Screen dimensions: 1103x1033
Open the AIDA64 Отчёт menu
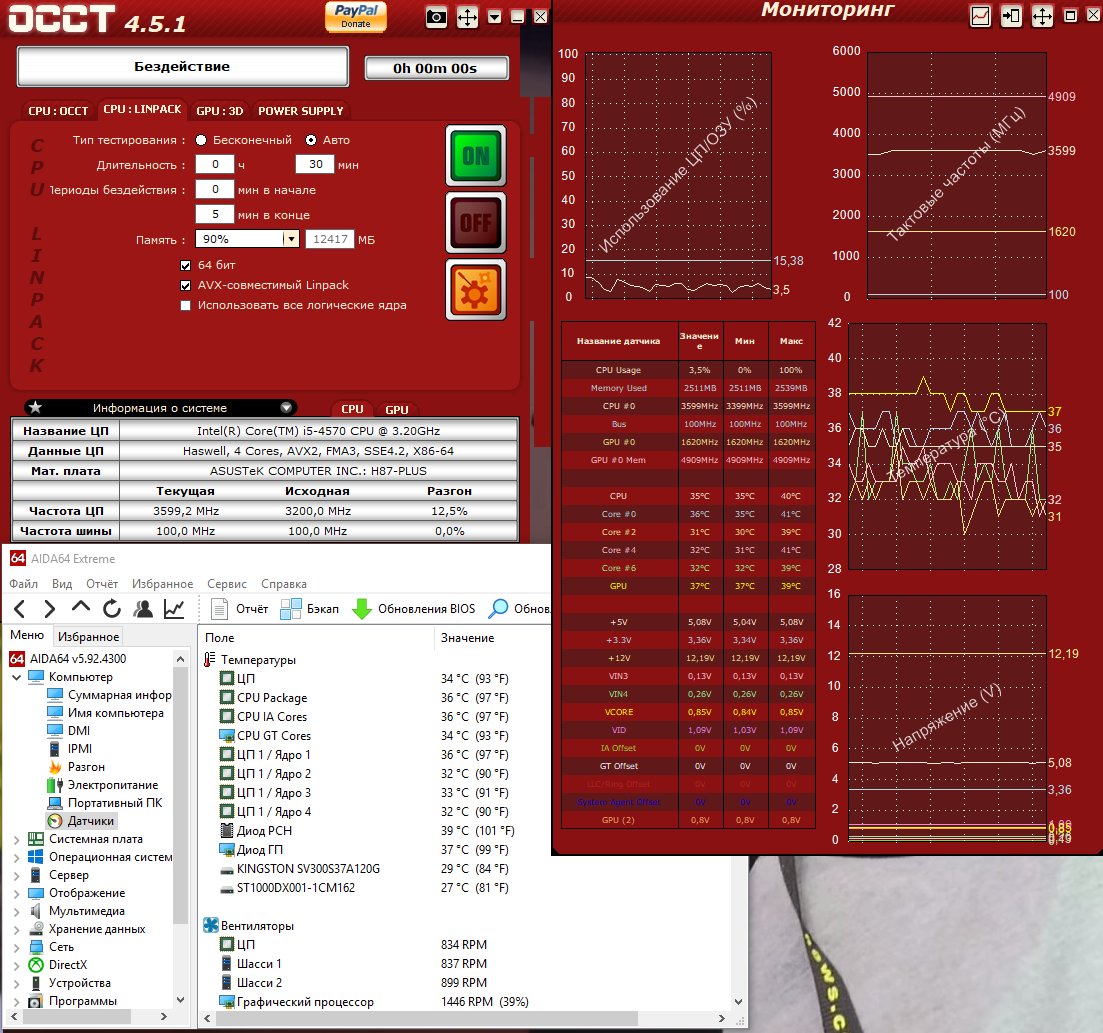[x=102, y=584]
